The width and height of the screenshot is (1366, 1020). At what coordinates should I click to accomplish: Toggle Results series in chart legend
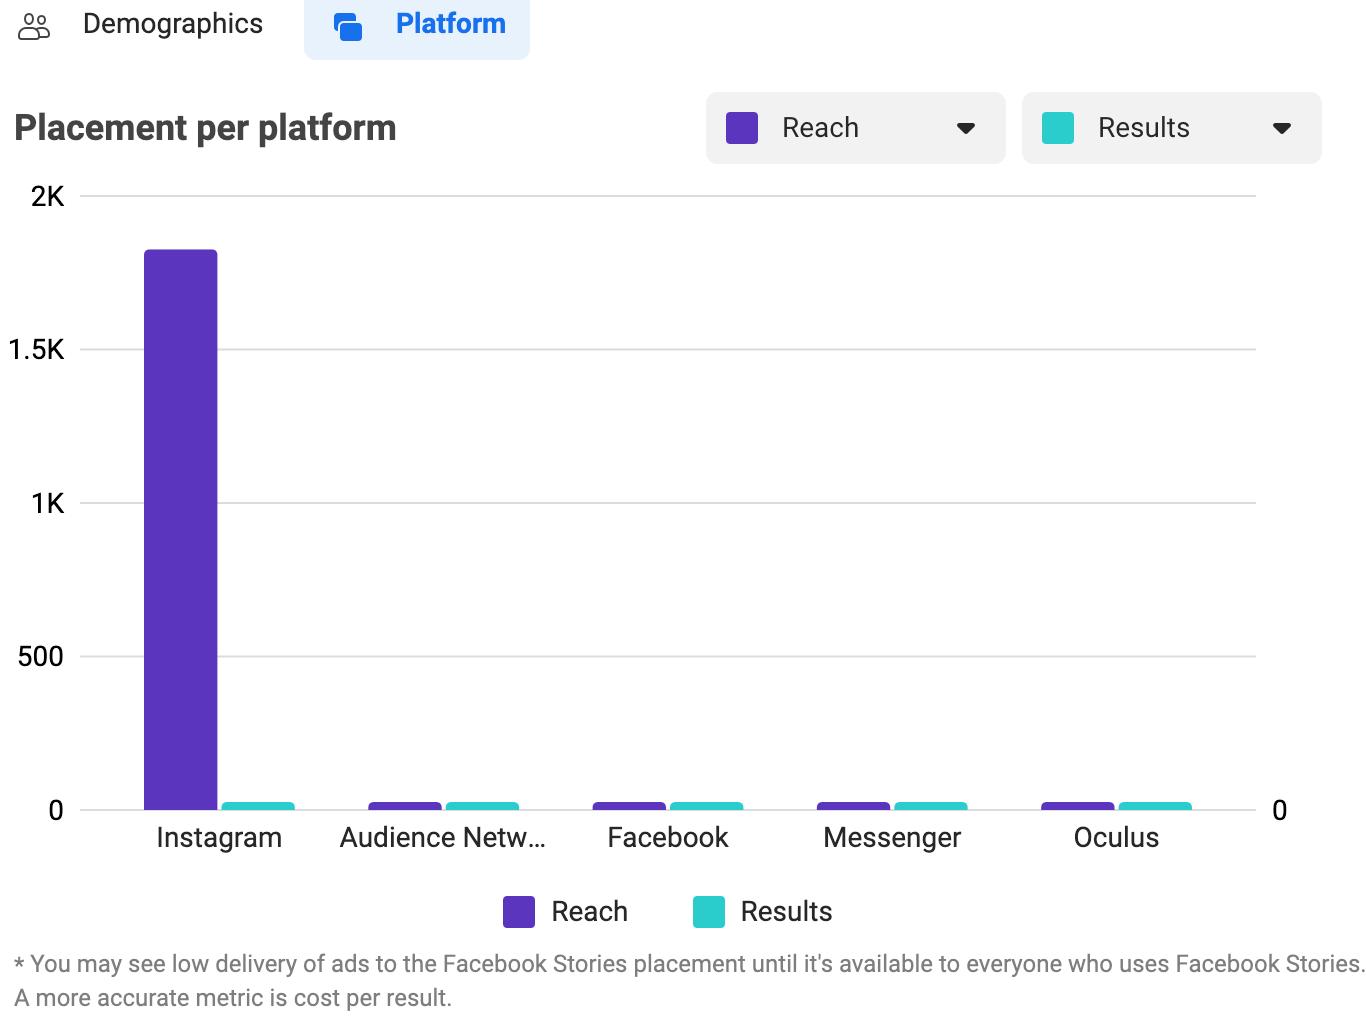[x=786, y=911]
